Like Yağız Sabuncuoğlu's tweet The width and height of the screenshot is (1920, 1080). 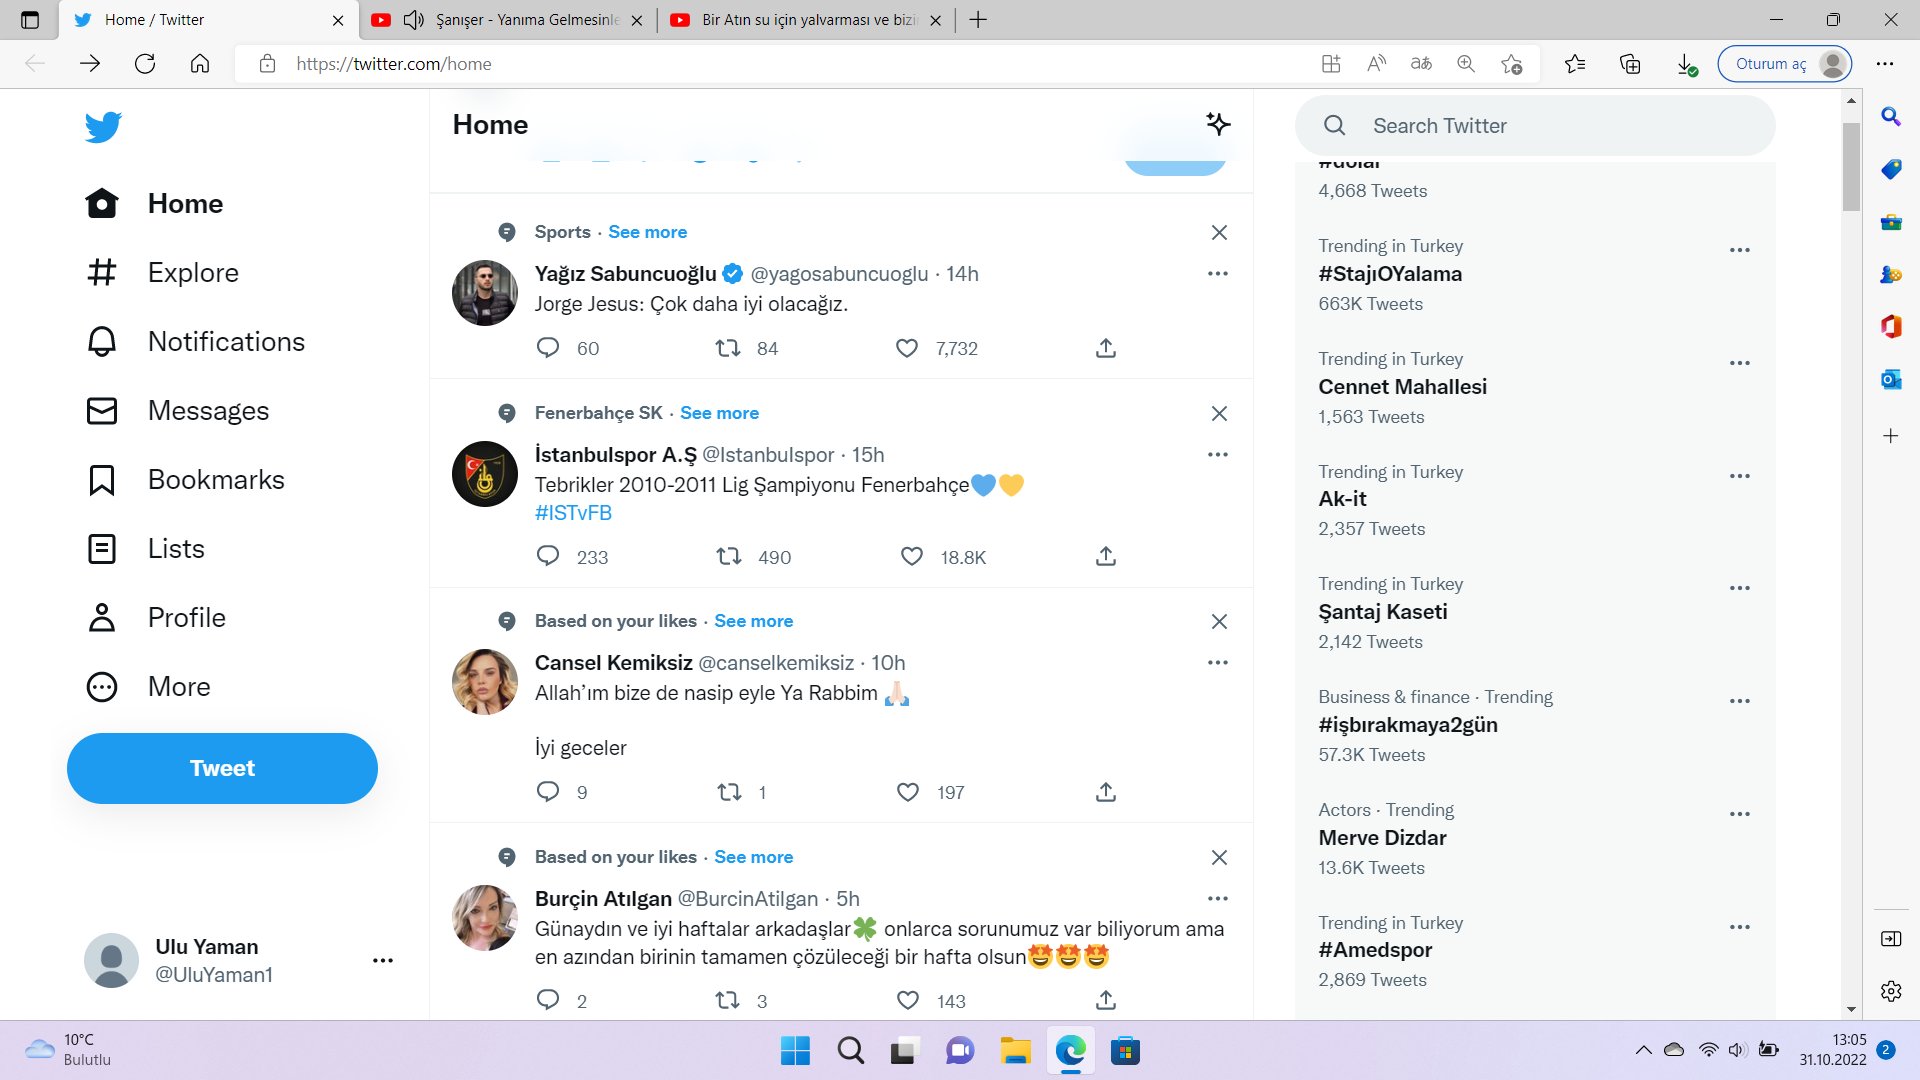pos(907,348)
